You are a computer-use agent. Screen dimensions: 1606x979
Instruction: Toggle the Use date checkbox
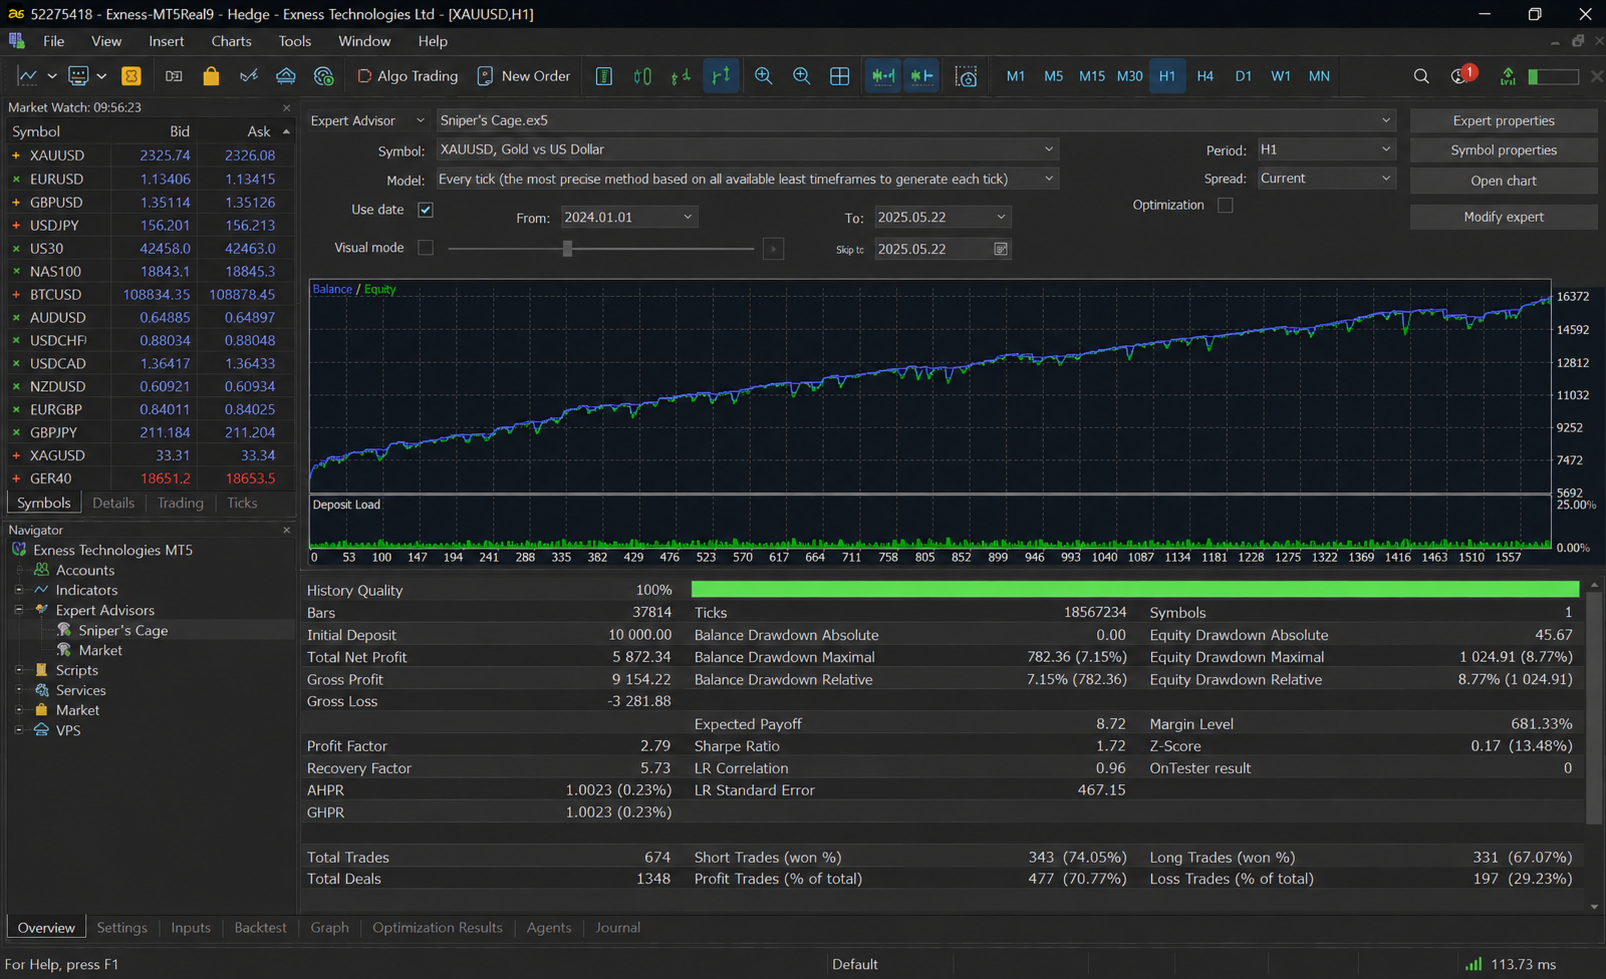pyautogui.click(x=425, y=210)
